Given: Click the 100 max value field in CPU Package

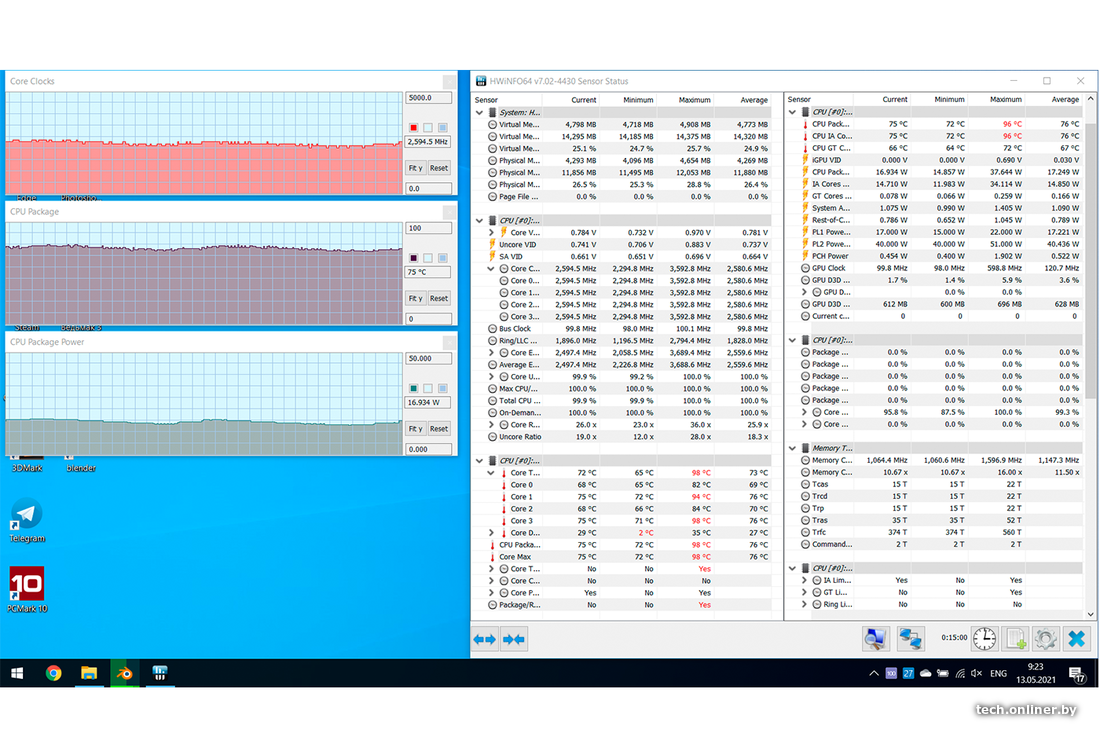Looking at the screenshot, I should pyautogui.click(x=428, y=228).
